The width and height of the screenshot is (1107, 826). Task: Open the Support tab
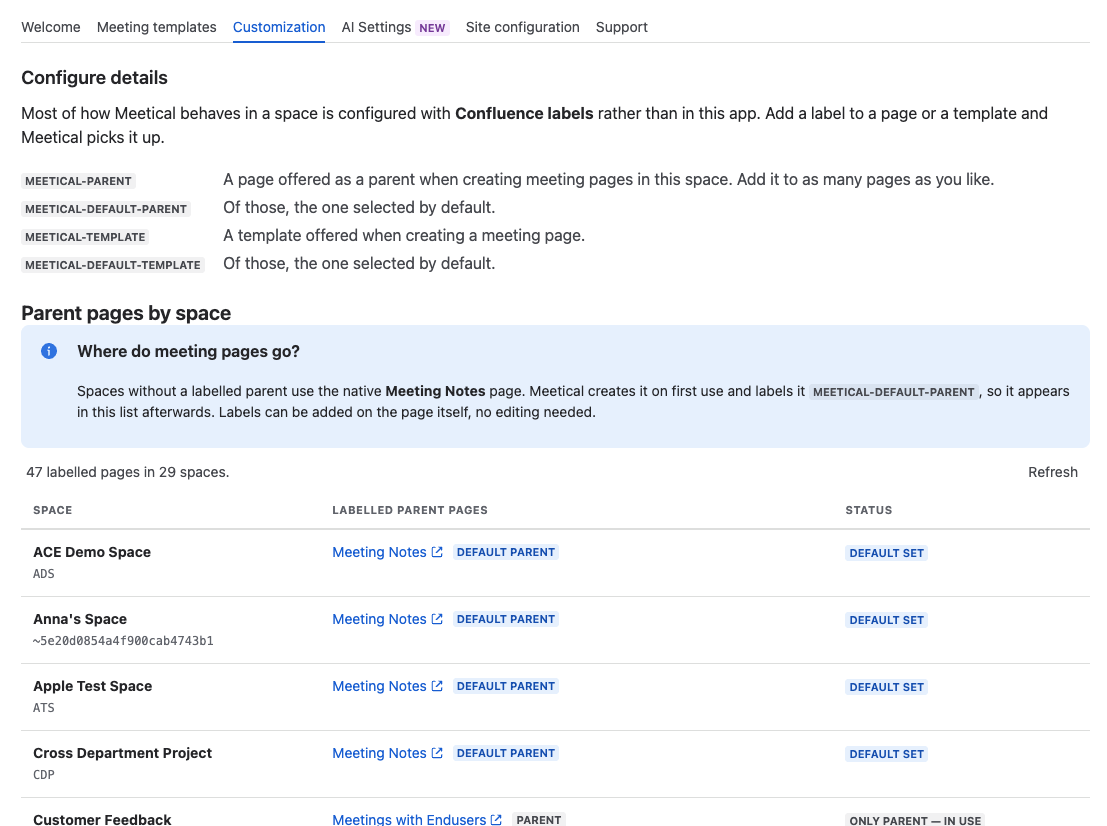pos(621,27)
